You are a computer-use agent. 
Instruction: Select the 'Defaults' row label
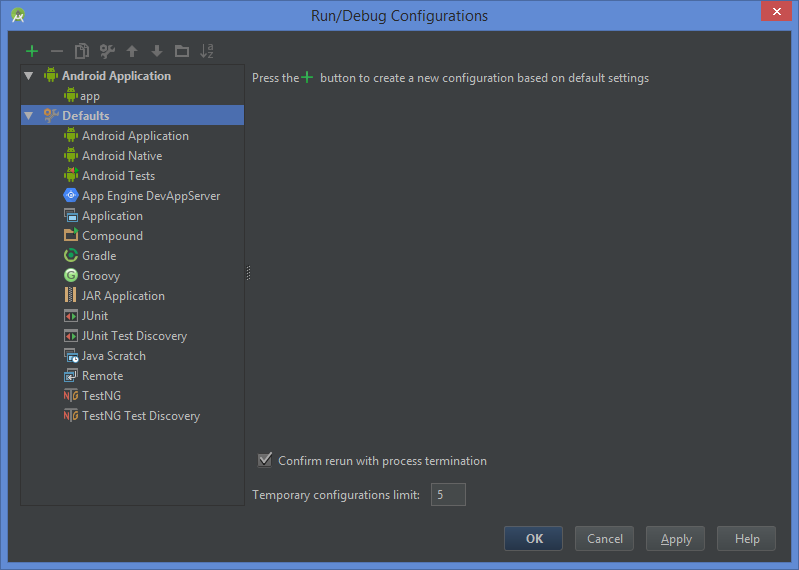coord(86,116)
